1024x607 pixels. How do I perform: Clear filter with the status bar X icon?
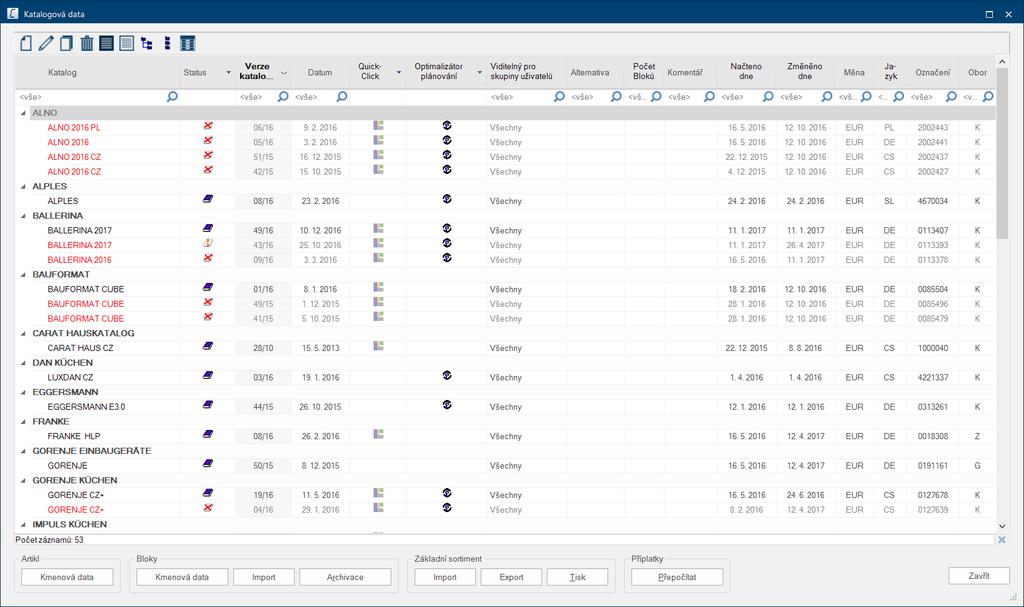(x=1002, y=540)
